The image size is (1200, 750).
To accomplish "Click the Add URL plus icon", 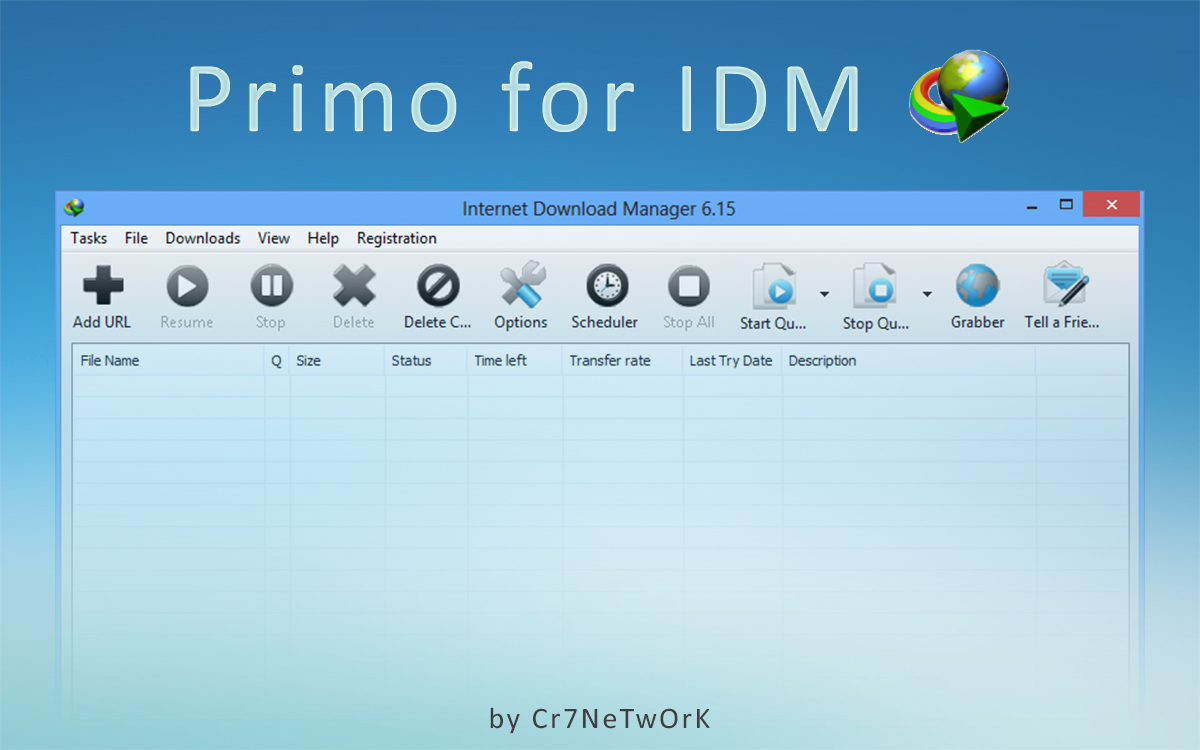I will point(103,286).
